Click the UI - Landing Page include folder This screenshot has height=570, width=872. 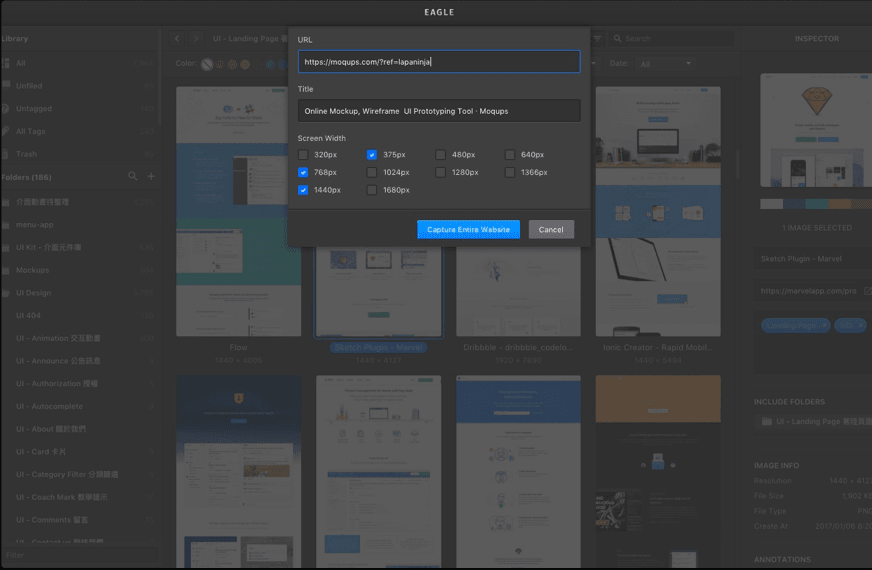click(813, 422)
